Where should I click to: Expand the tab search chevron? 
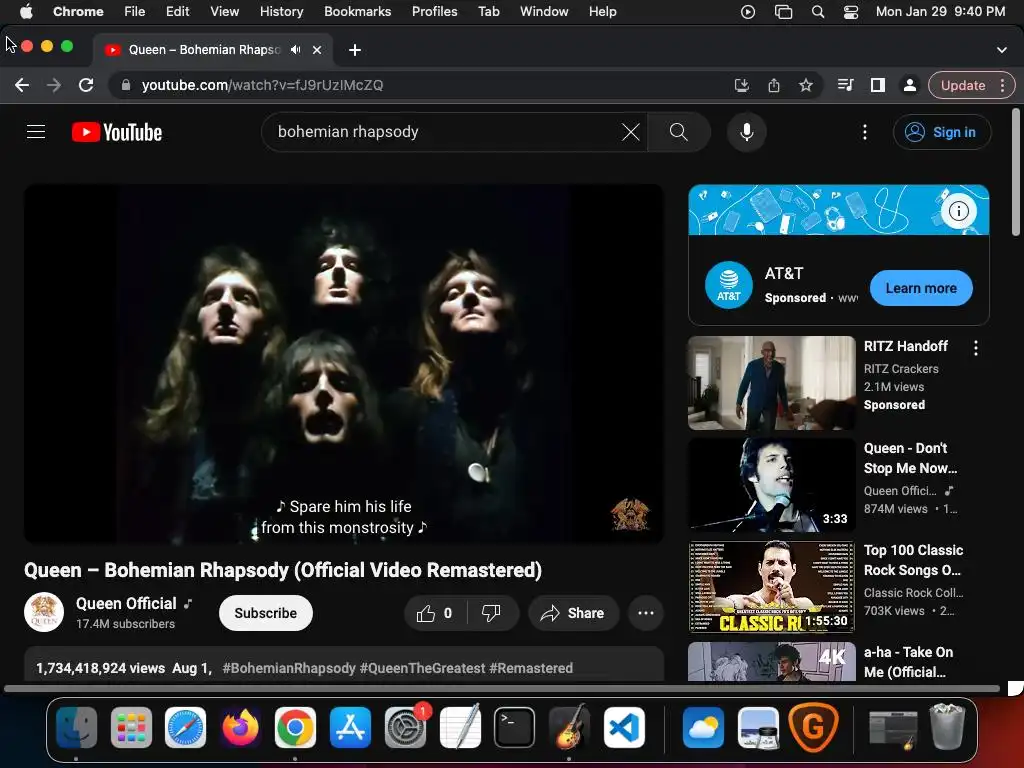[1001, 50]
